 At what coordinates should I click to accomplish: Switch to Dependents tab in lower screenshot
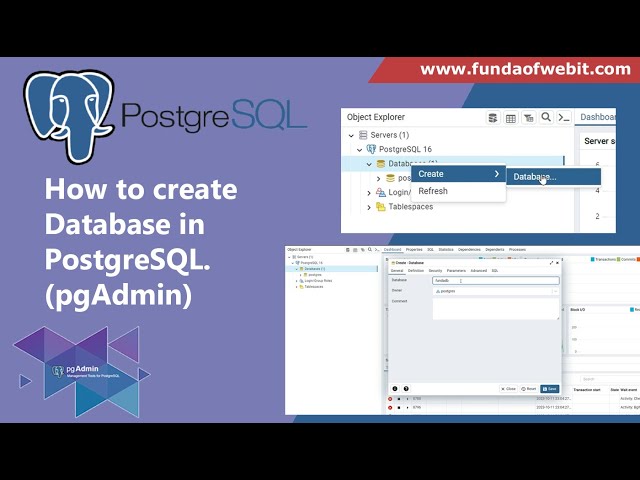click(495, 249)
